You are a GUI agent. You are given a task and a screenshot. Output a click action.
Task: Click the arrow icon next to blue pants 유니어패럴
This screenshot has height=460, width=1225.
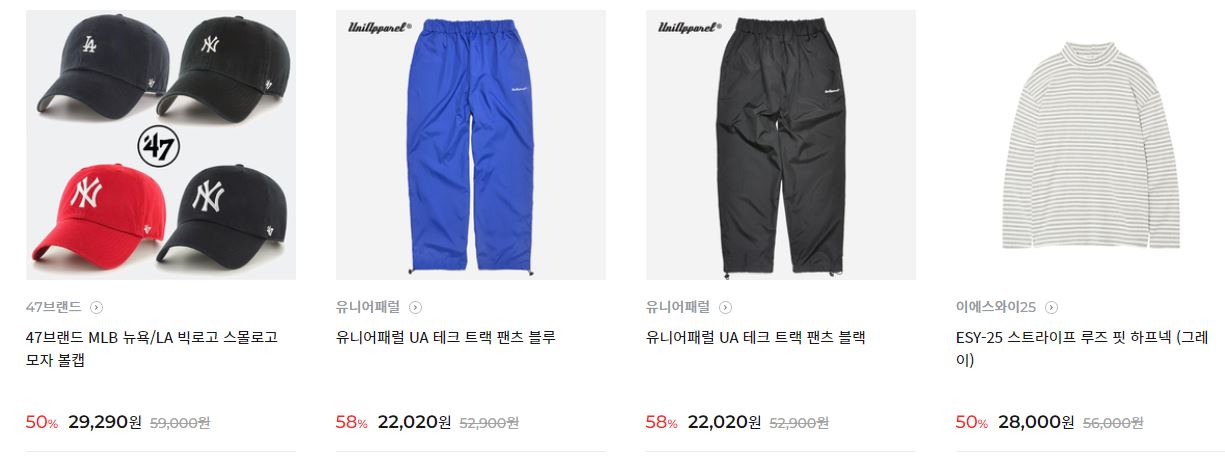tap(416, 307)
